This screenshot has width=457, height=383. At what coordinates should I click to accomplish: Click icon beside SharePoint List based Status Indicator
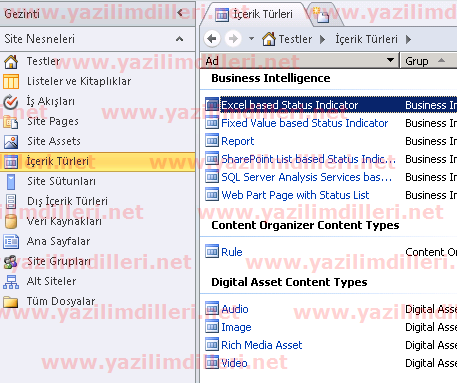pyautogui.click(x=212, y=159)
